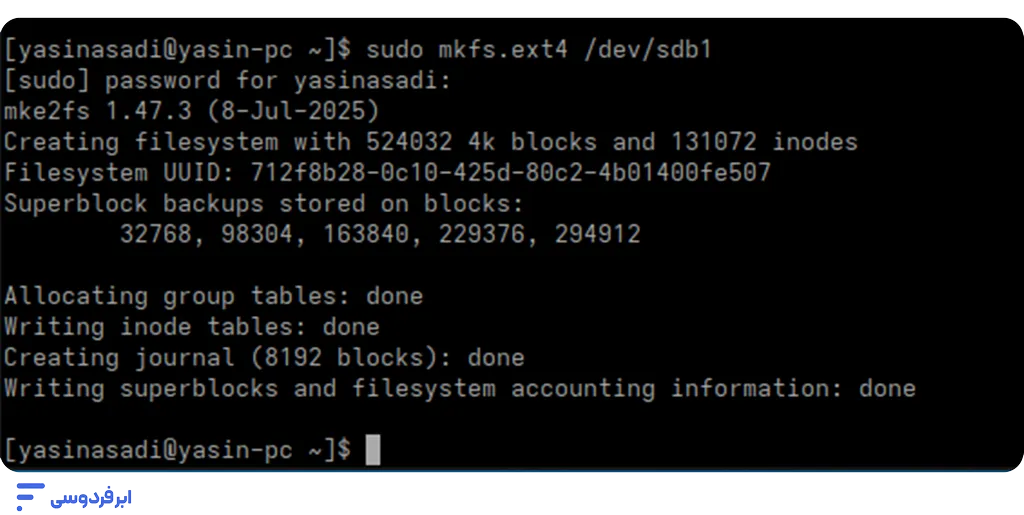Click the Persian brand text beside the logo
Viewport: 1024px width, 515px height.
click(94, 496)
